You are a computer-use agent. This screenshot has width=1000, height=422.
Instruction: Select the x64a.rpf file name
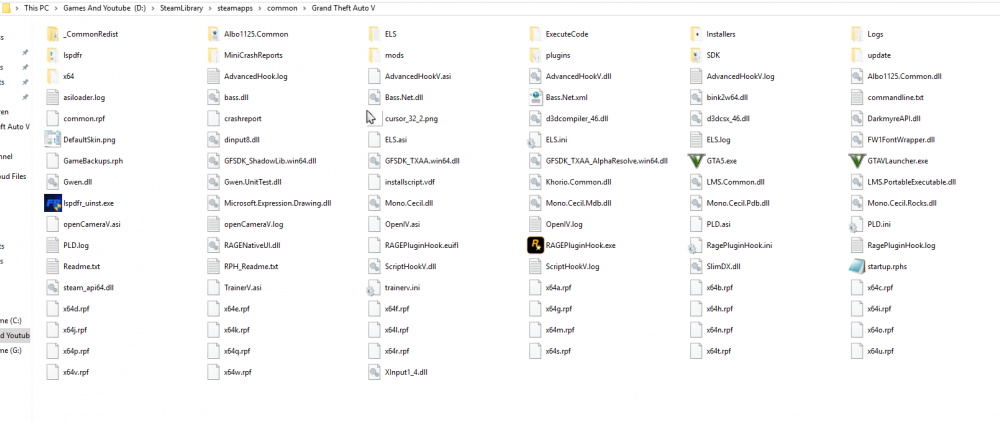559,287
